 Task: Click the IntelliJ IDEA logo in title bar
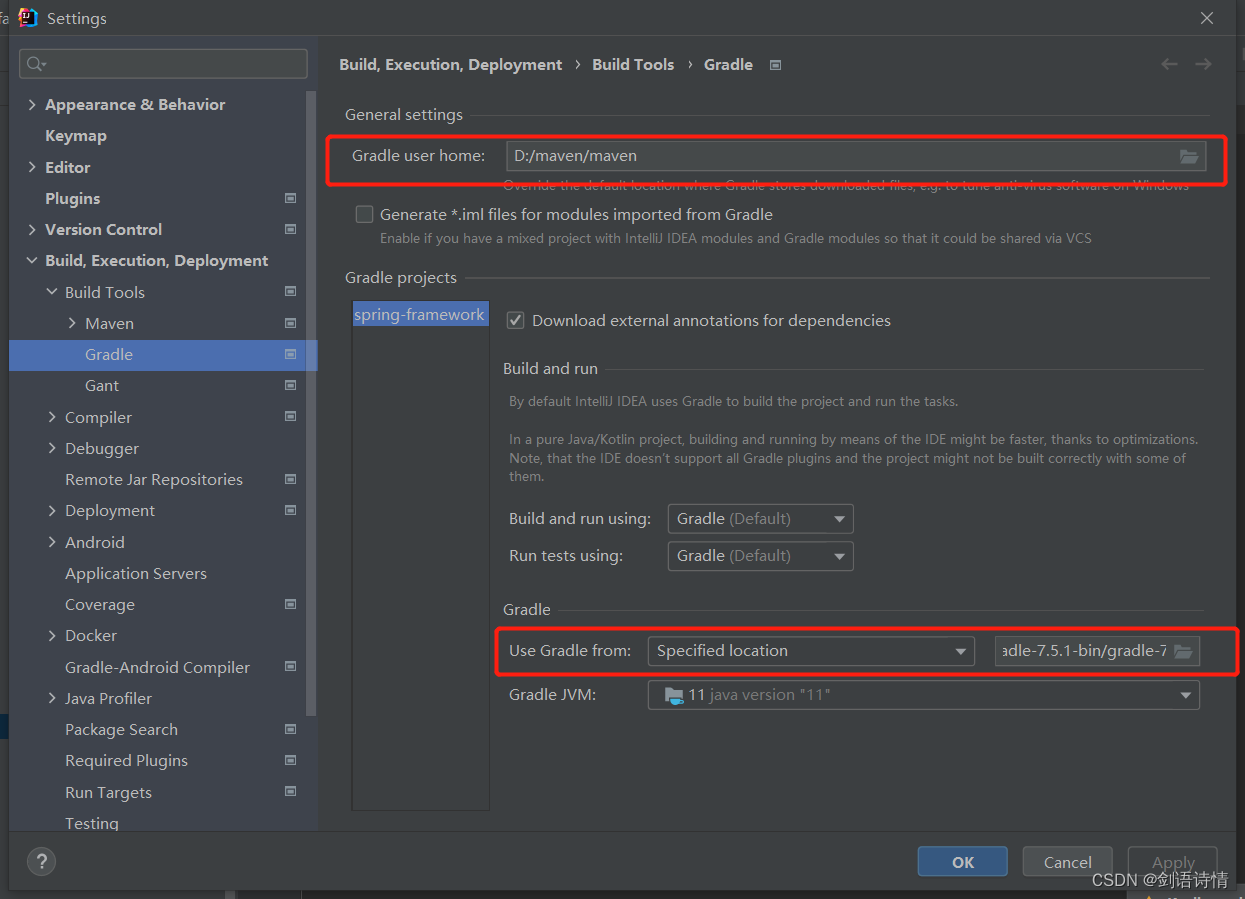click(28, 18)
